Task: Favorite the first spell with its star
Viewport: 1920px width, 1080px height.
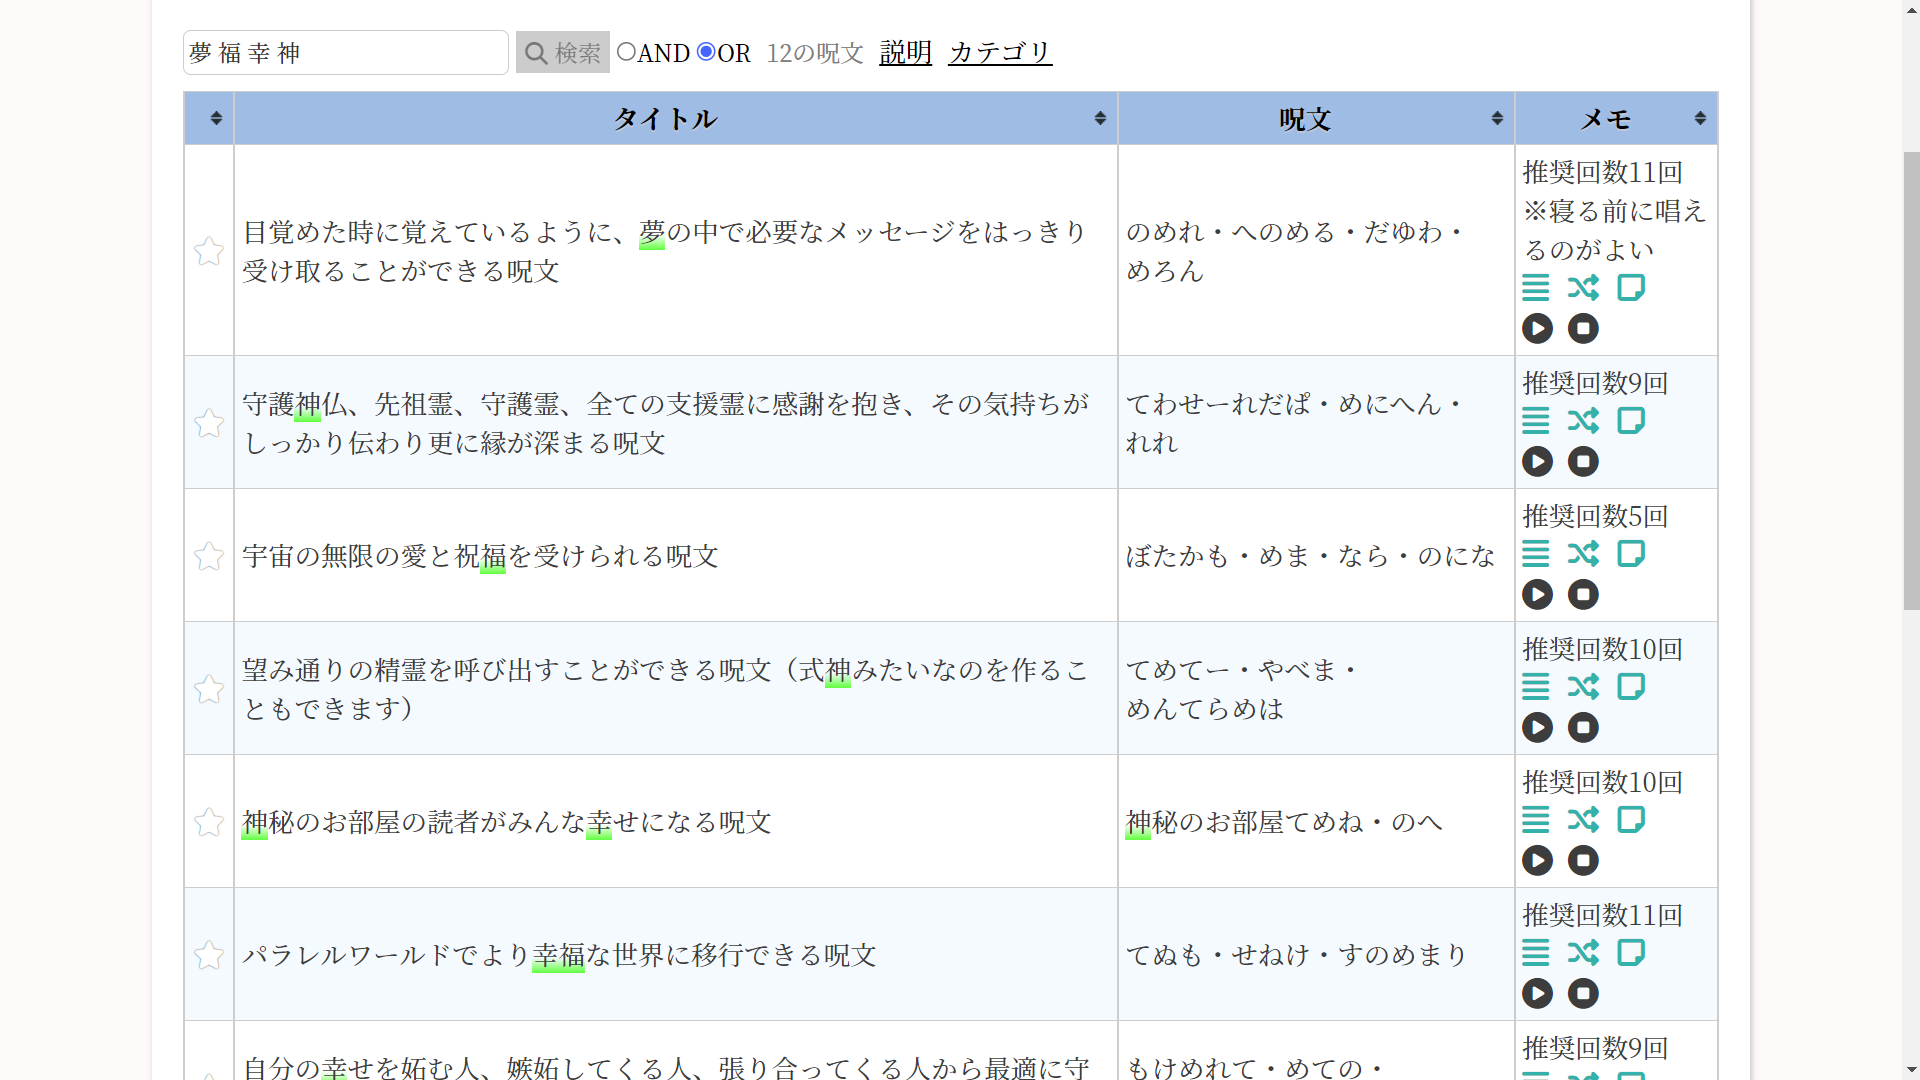Action: [x=209, y=251]
